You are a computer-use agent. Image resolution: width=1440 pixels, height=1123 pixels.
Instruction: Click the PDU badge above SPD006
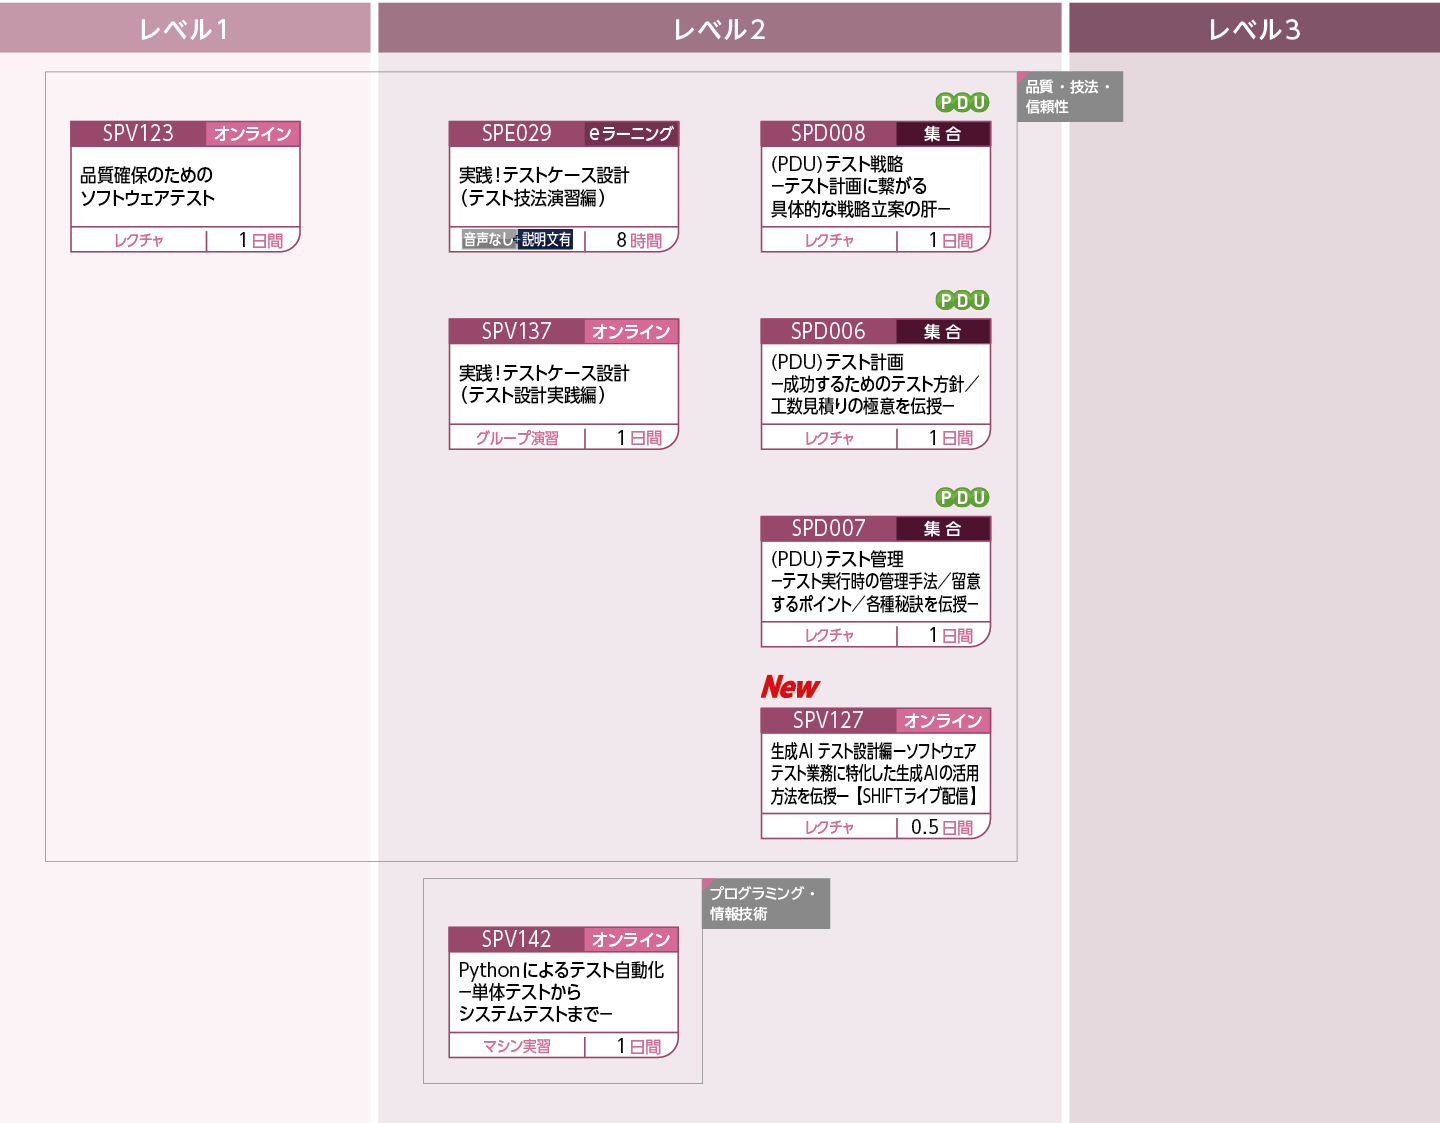click(x=962, y=300)
